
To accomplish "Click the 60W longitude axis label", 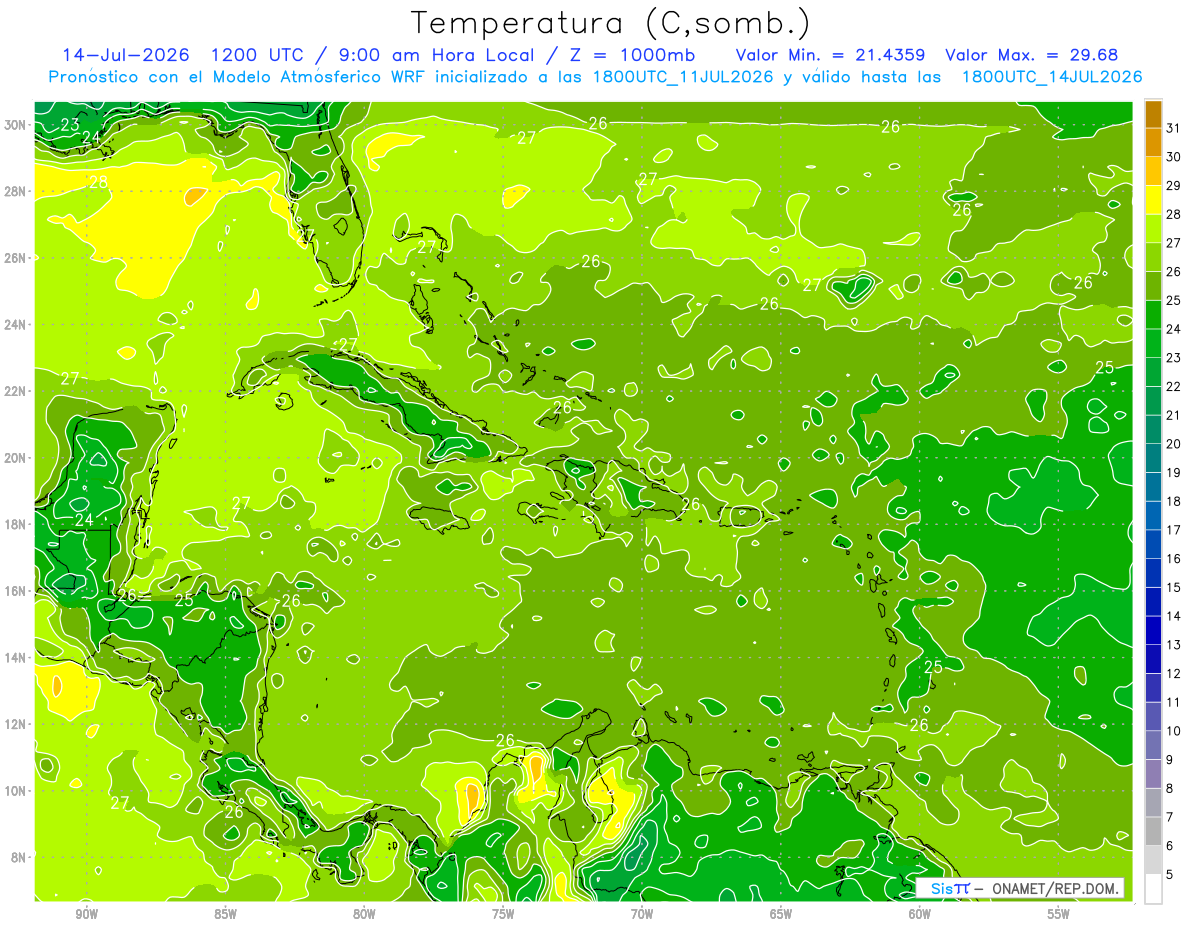I will click(x=920, y=914).
